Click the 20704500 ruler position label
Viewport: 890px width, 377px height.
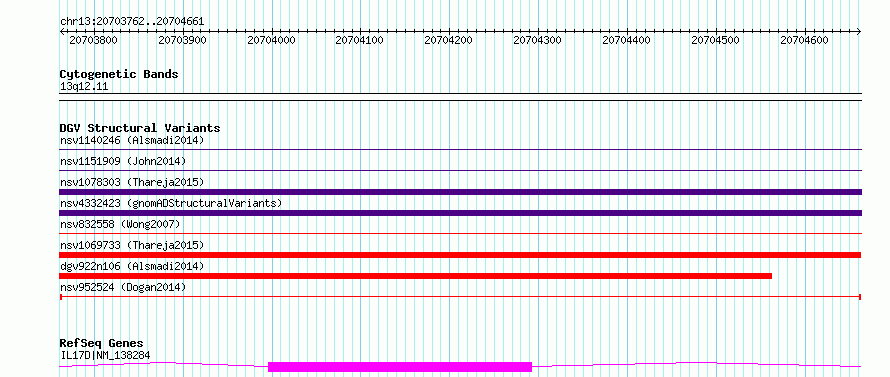[715, 40]
